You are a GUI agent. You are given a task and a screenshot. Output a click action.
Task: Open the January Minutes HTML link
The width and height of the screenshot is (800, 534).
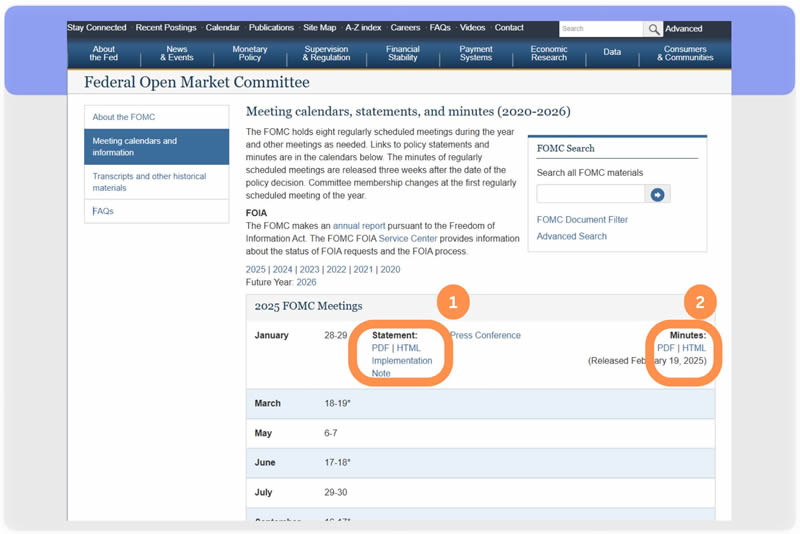(x=694, y=348)
